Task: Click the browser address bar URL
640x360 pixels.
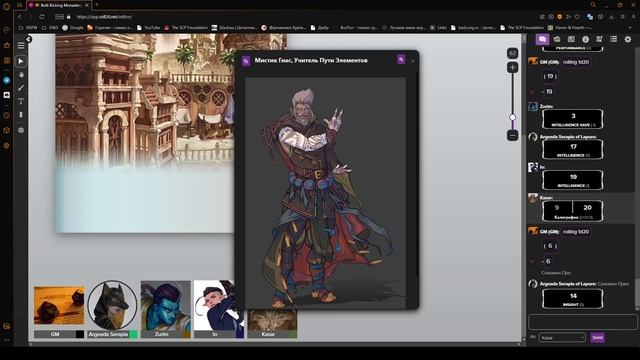Action: tap(104, 17)
